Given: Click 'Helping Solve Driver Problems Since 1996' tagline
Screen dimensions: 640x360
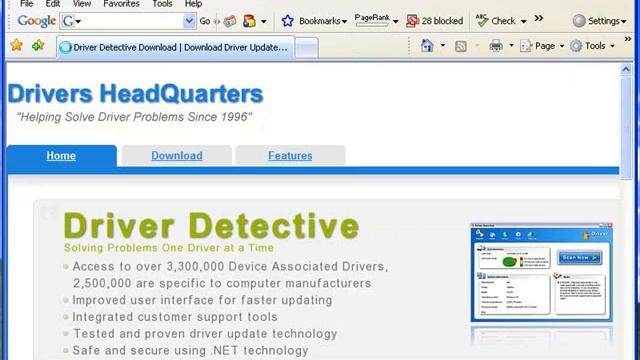Looking at the screenshot, I should click(134, 117).
